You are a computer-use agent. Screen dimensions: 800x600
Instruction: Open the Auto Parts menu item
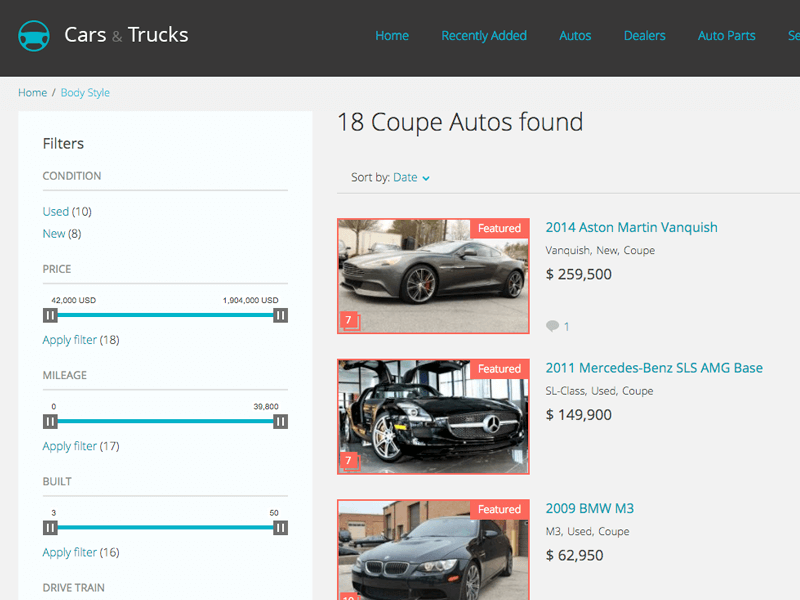point(727,36)
